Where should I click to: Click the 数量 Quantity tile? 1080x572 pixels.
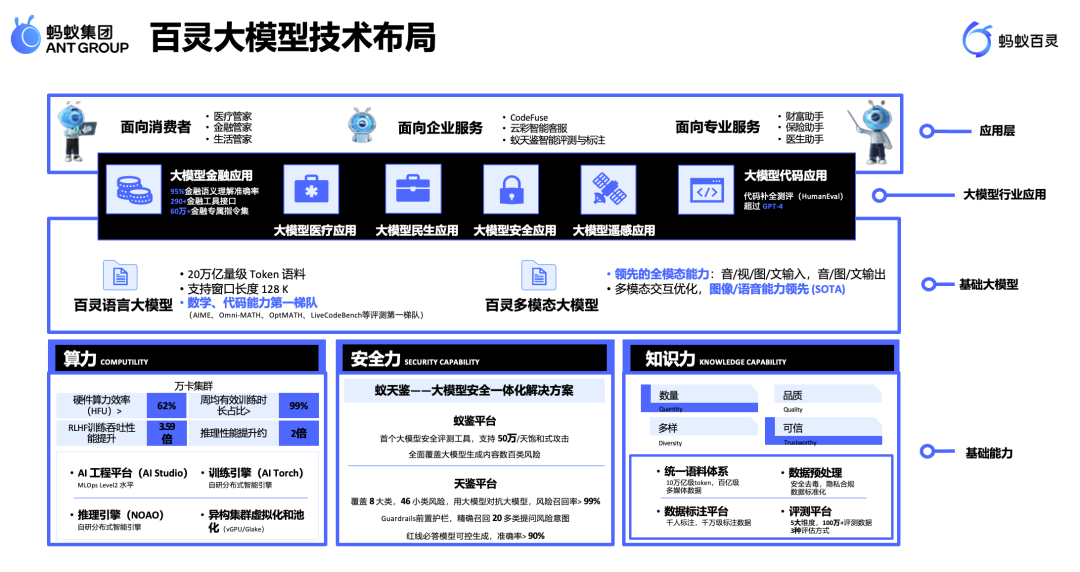[x=699, y=399]
